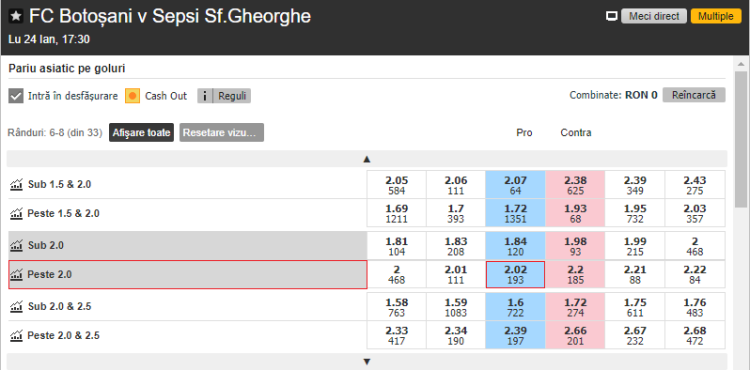This screenshot has height=370, width=750.
Task: Click Reîncarcă button
Action: click(x=694, y=95)
